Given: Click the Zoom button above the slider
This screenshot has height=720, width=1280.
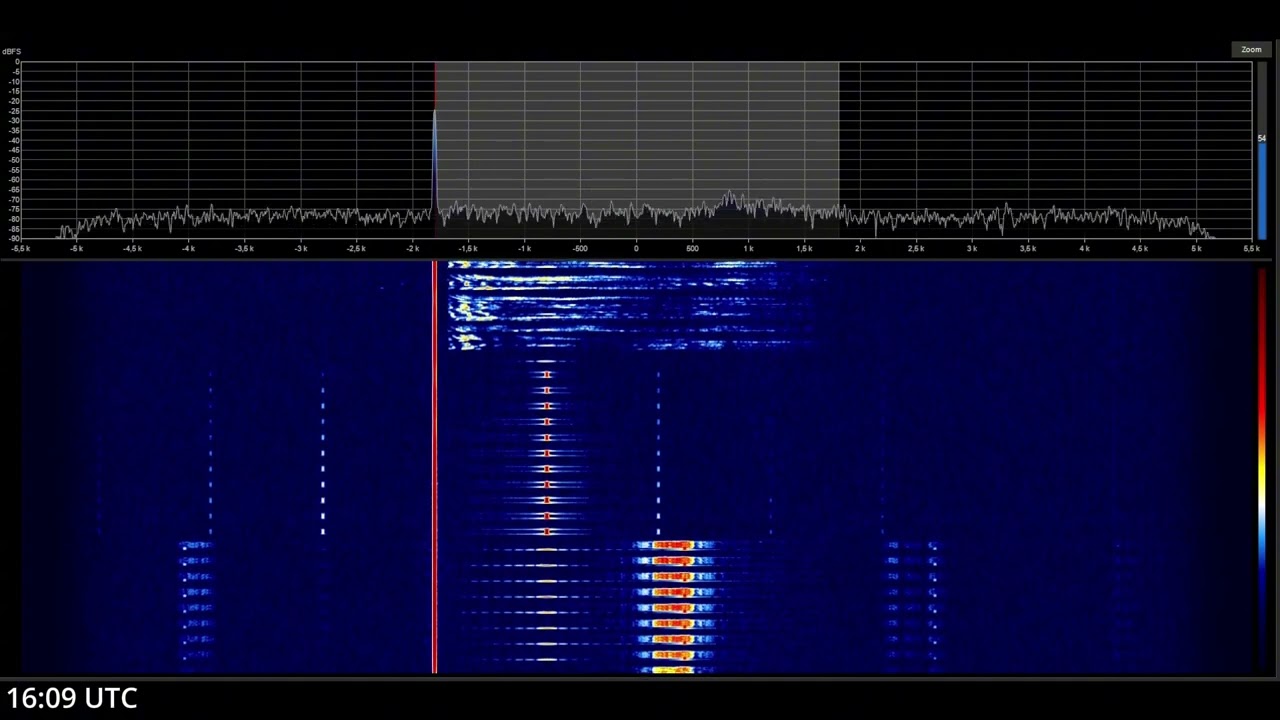Looking at the screenshot, I should coord(1251,49).
